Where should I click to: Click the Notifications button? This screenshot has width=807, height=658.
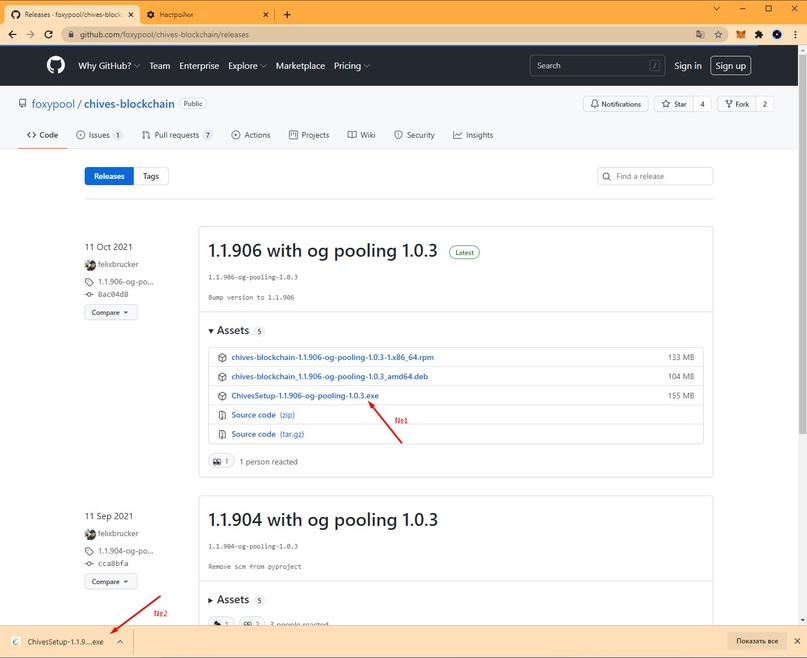click(x=616, y=104)
